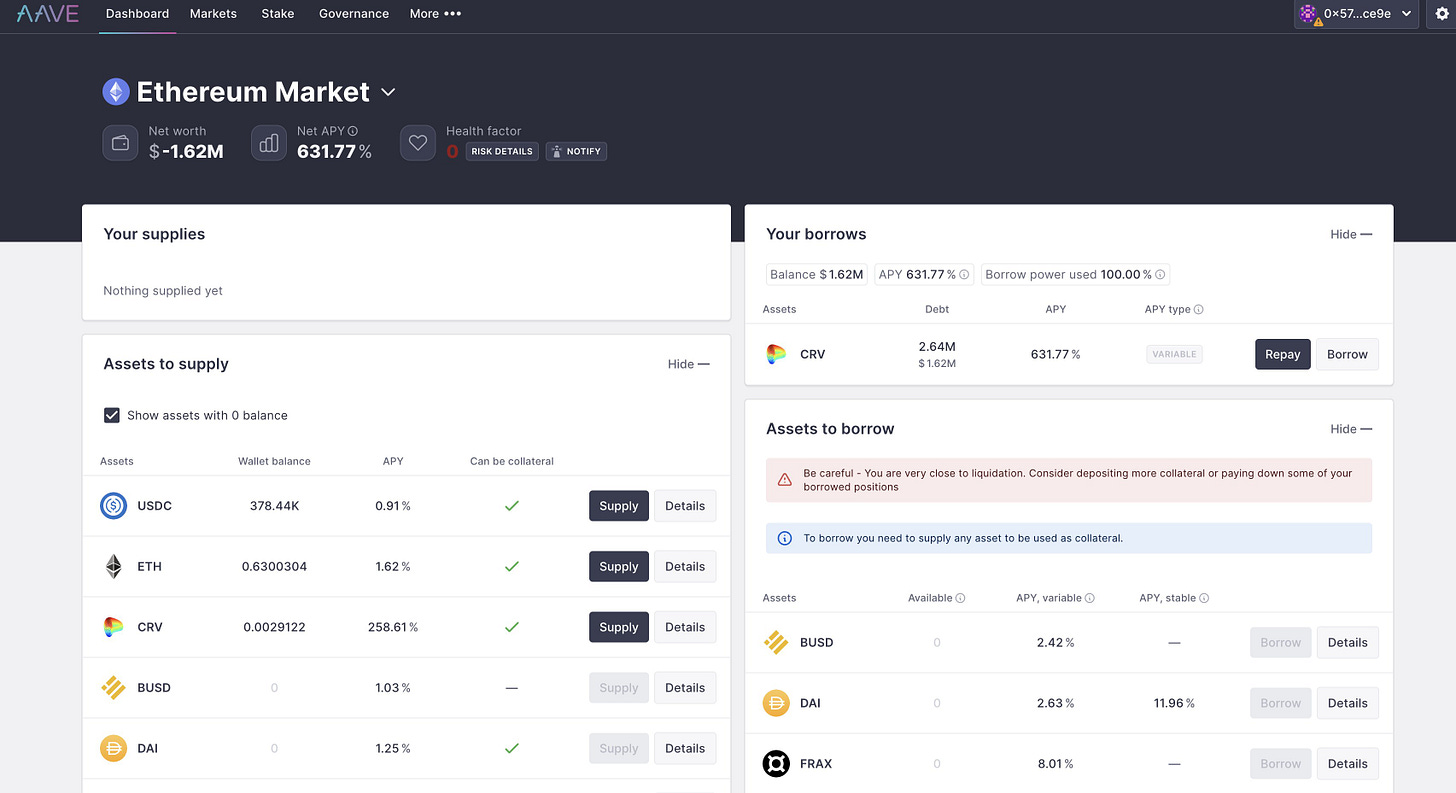Open Details for FRAX in Assets to borrow

click(1347, 764)
